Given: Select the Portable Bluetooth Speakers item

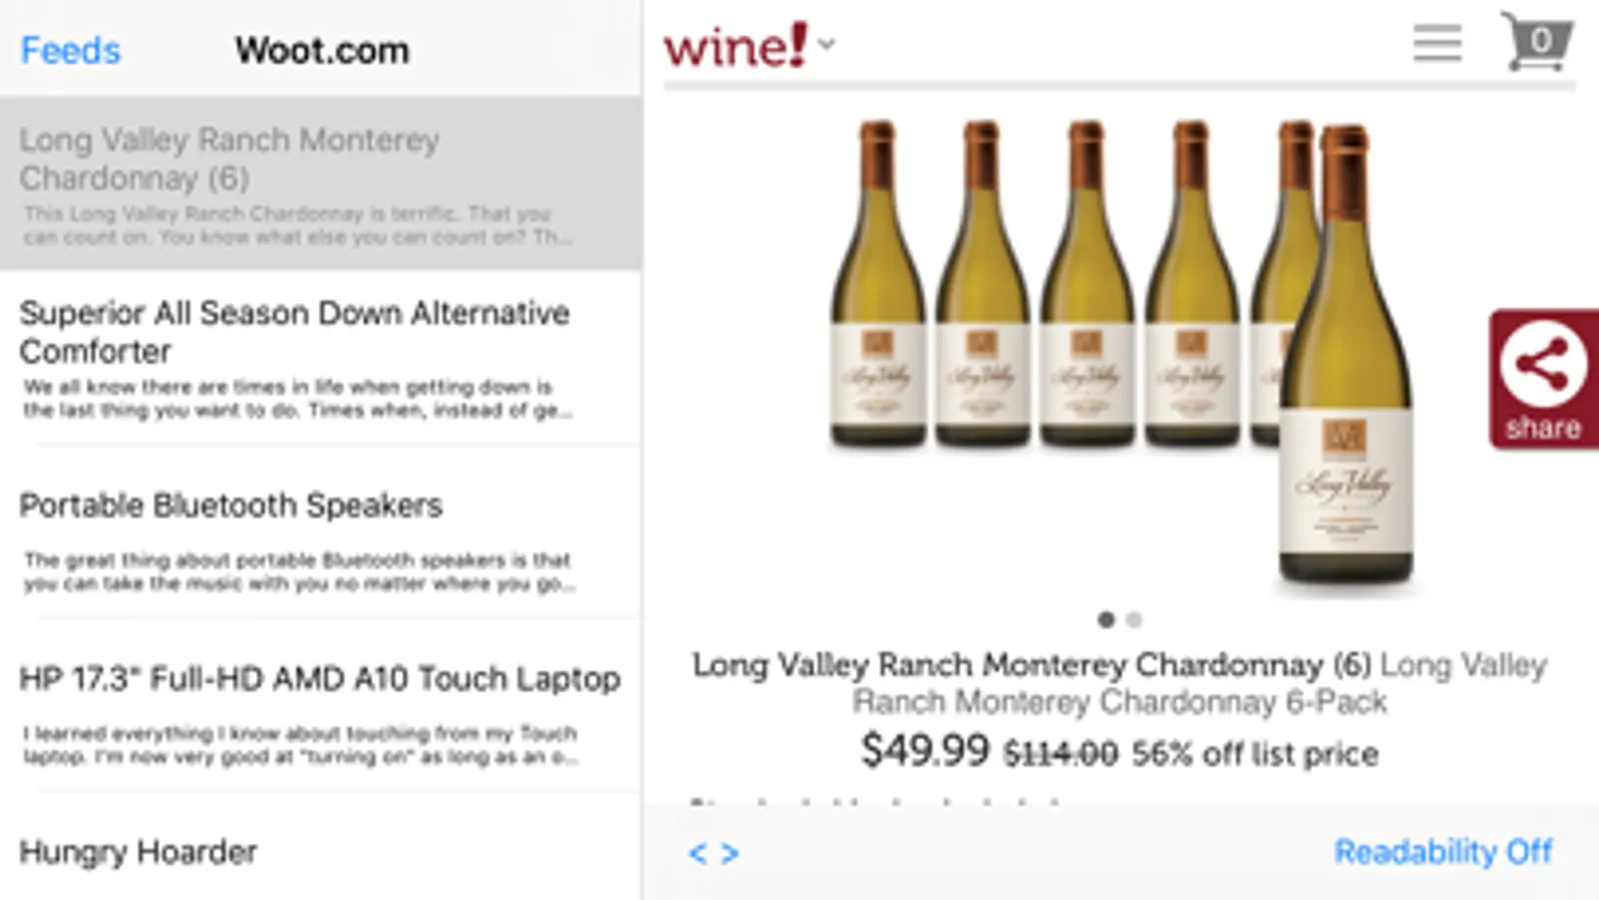Looking at the screenshot, I should click(x=320, y=531).
